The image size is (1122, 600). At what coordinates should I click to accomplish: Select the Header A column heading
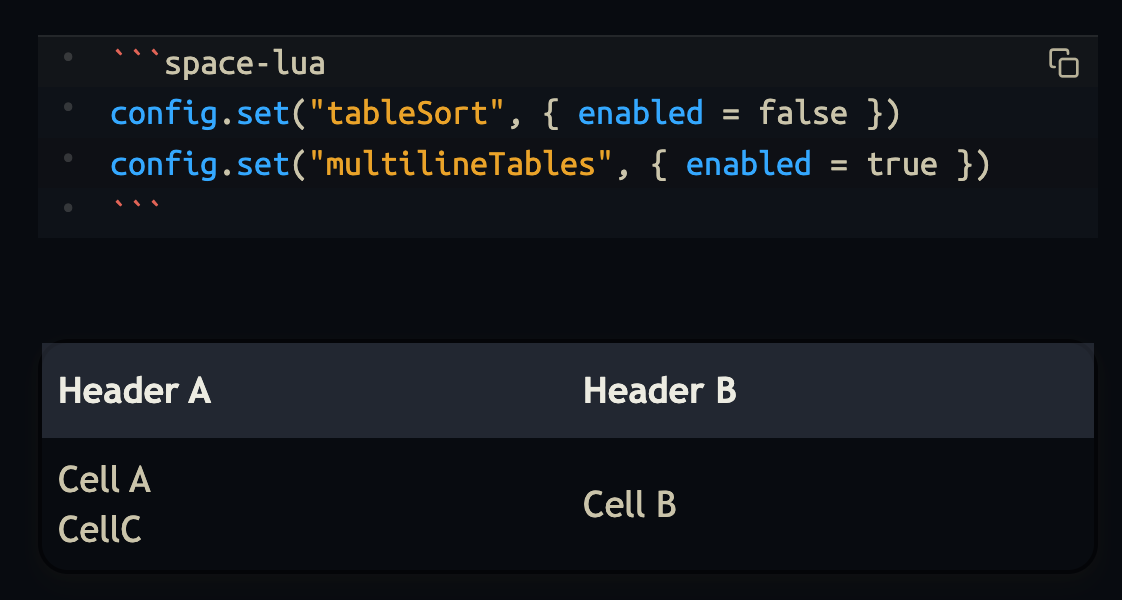135,391
